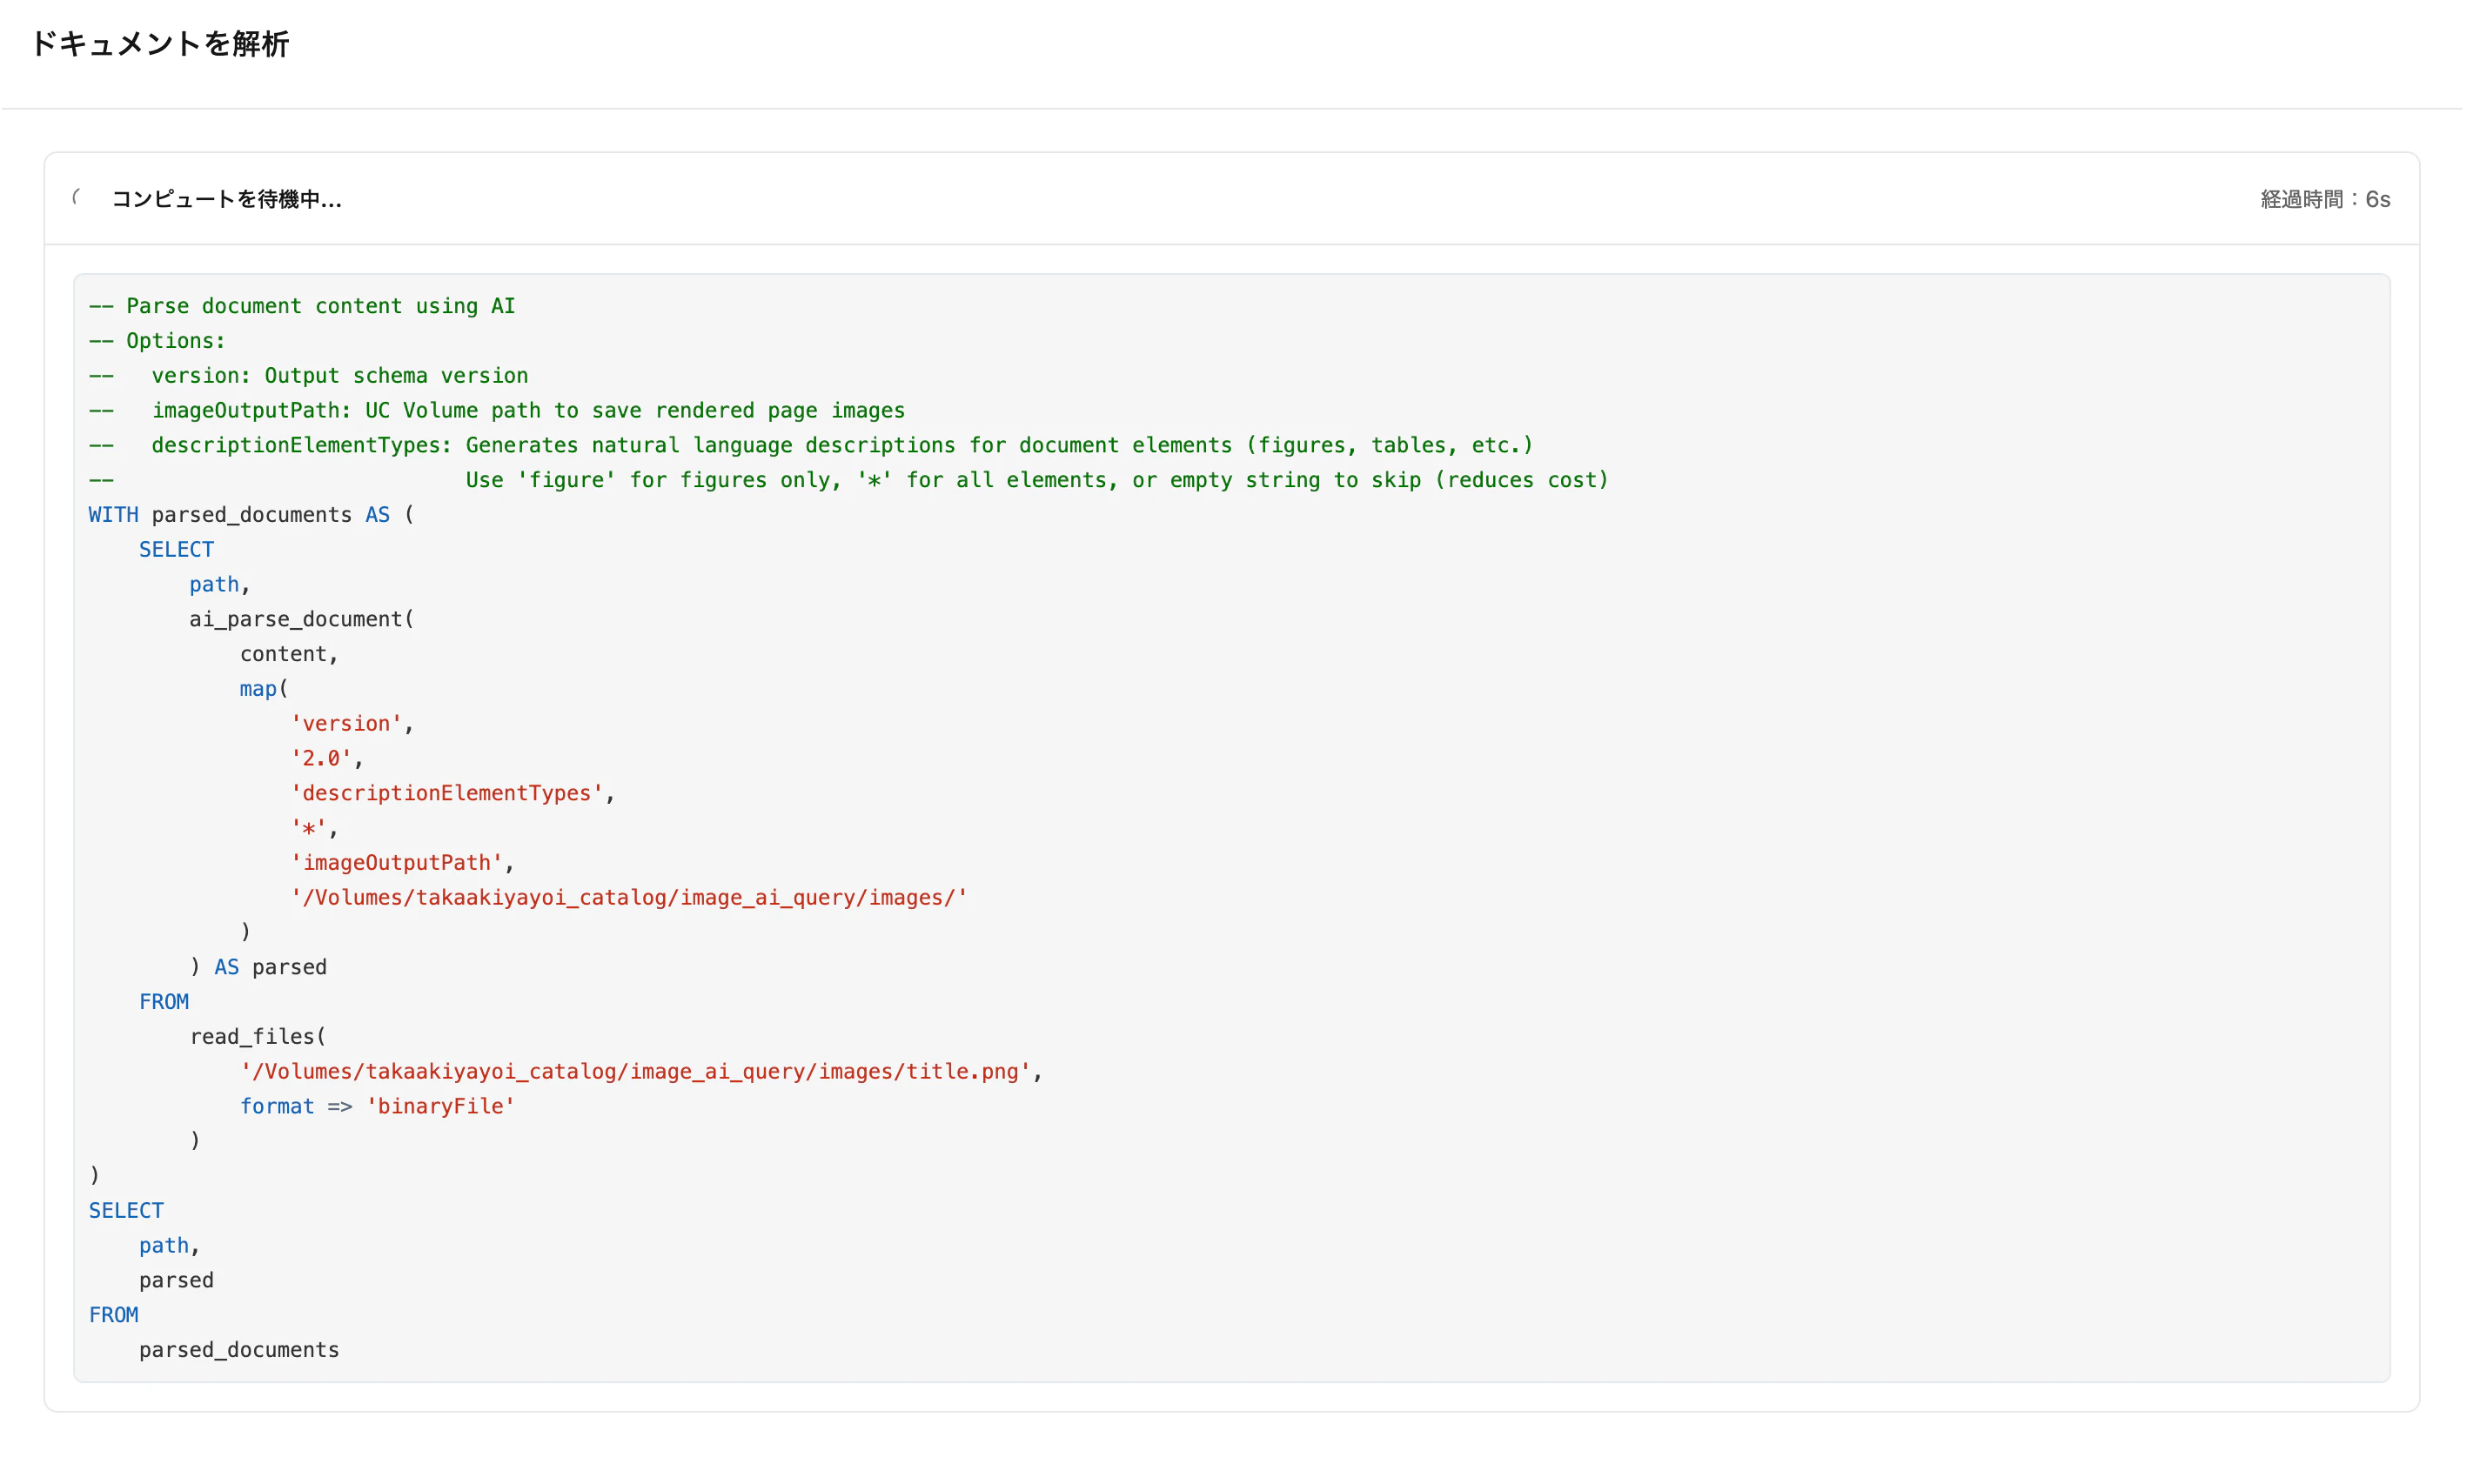
Task: Click the '*' string literal in map
Action: [309, 828]
